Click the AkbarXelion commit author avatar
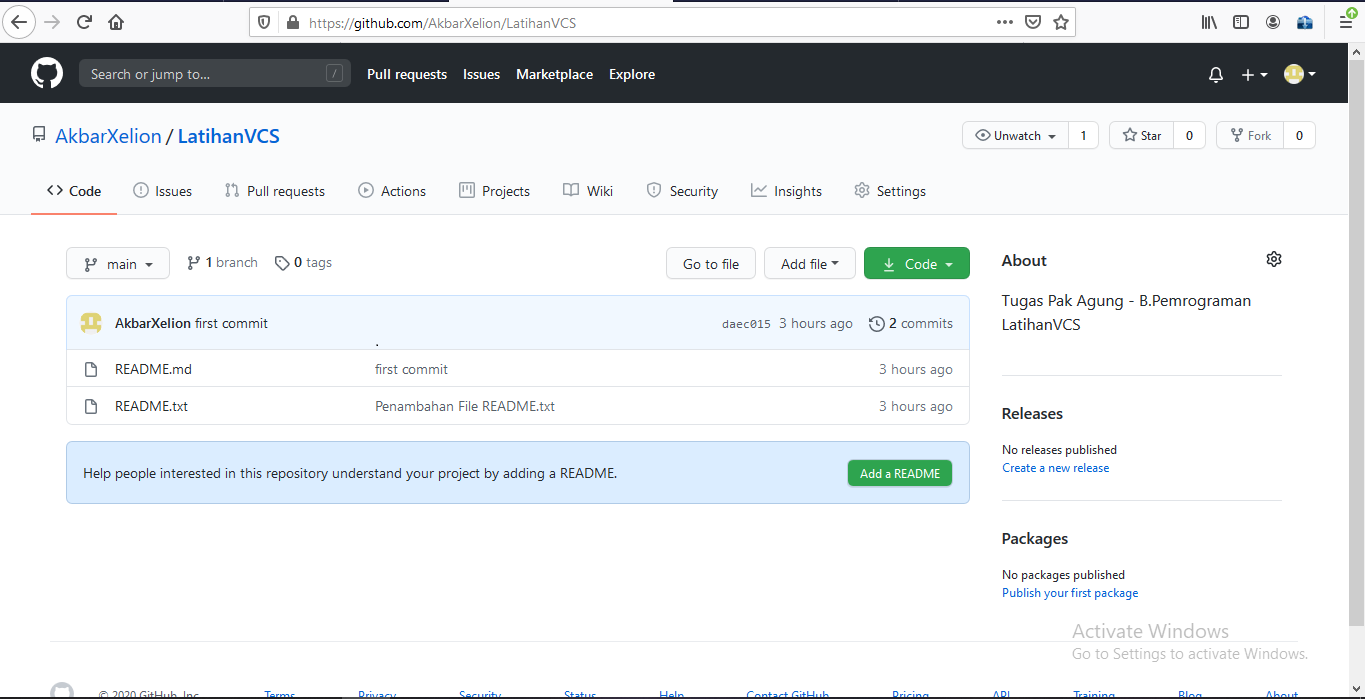Screen dimensions: 1365x699 pos(91,323)
